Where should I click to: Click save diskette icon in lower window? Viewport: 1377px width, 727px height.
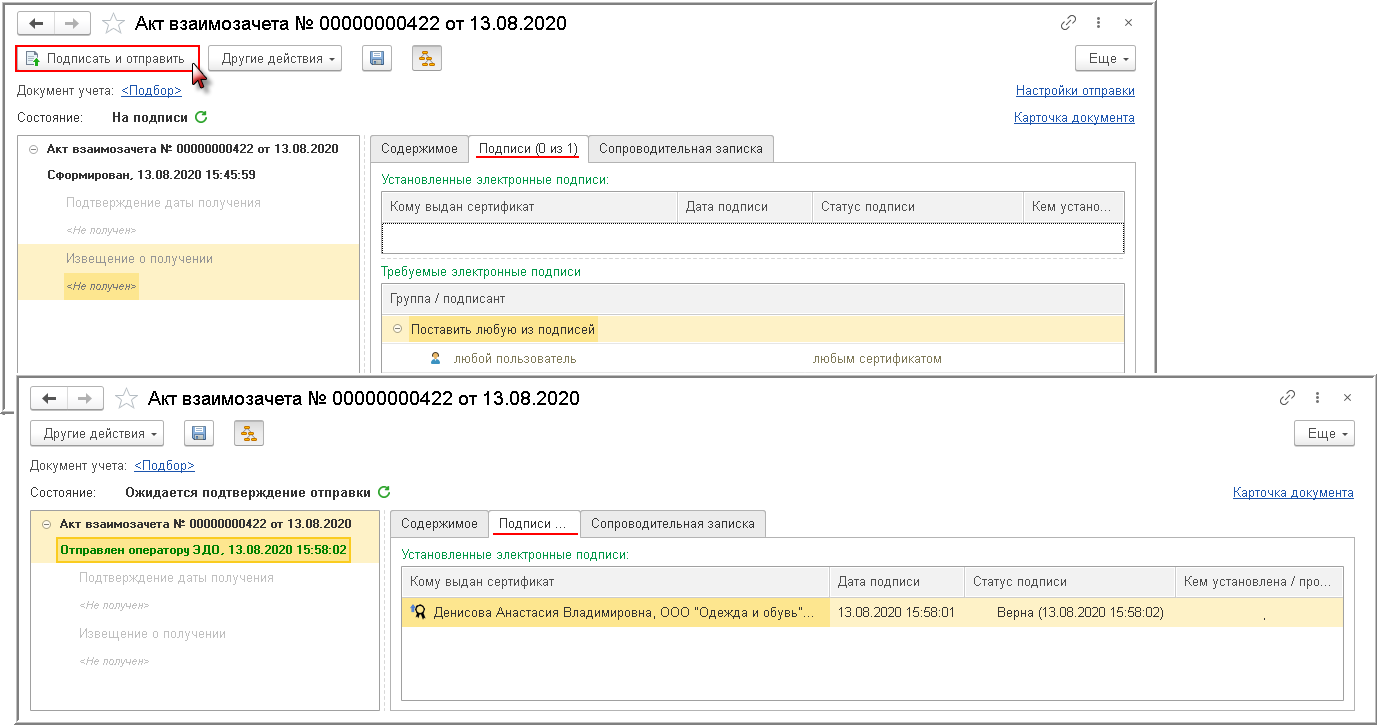(x=199, y=434)
